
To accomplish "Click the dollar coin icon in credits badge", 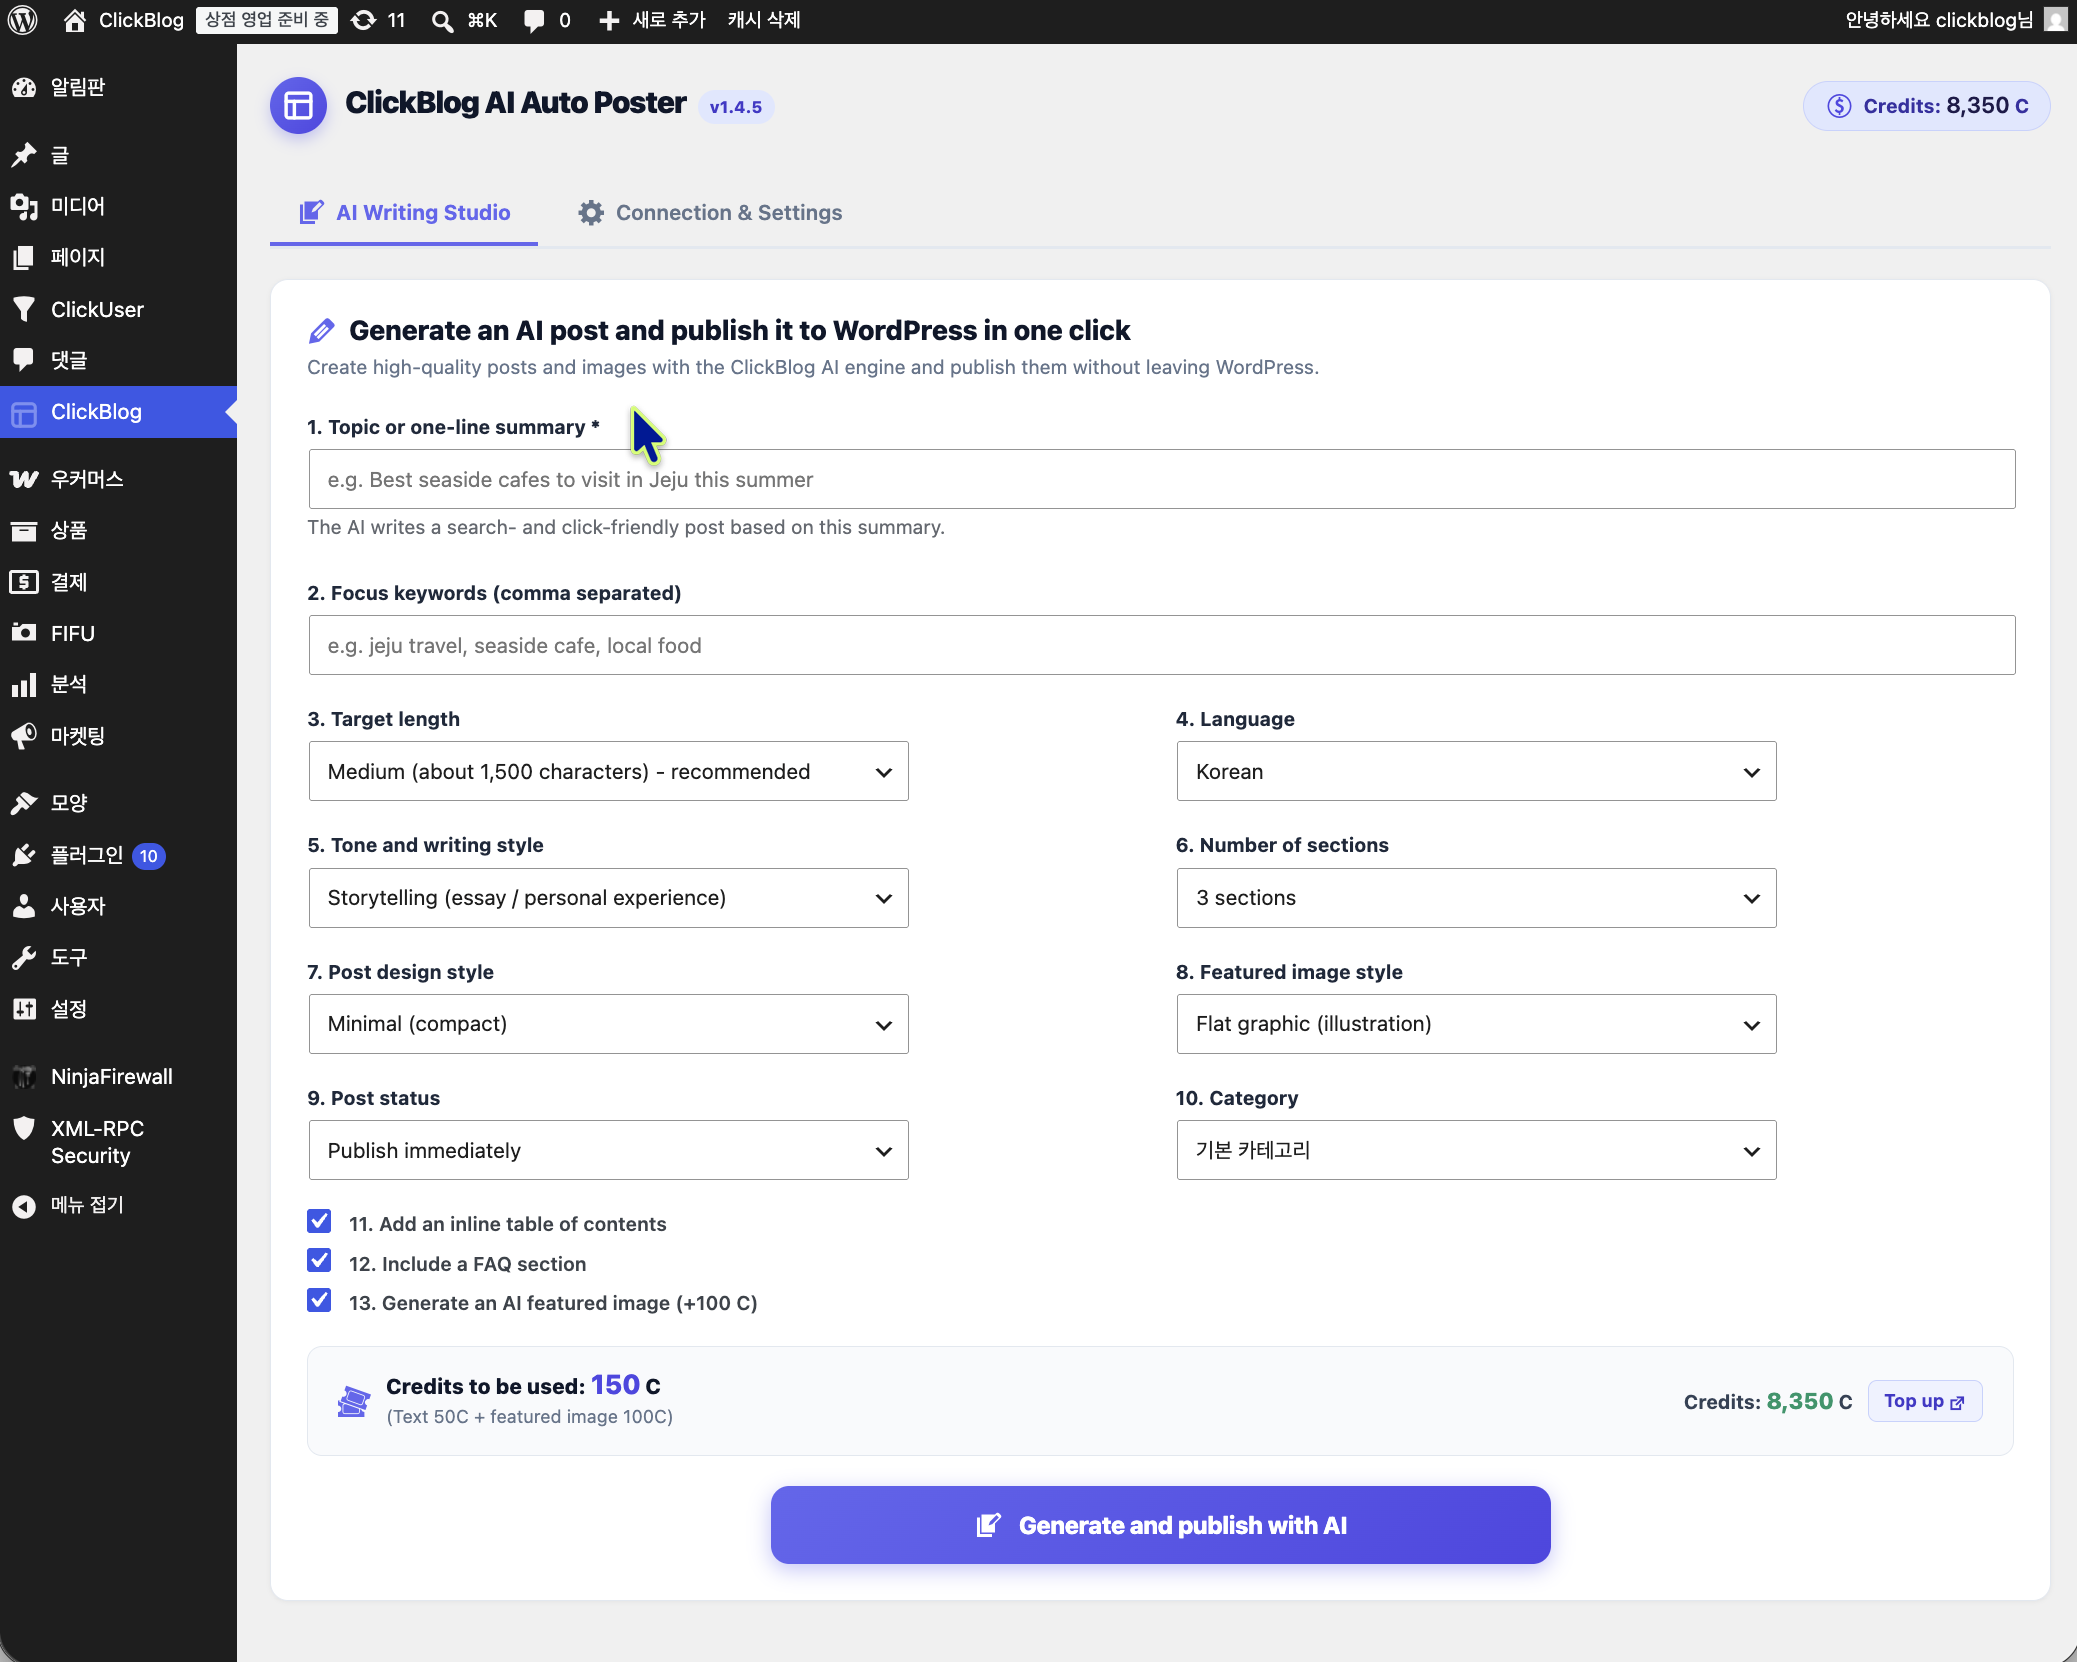I will pos(1839,106).
